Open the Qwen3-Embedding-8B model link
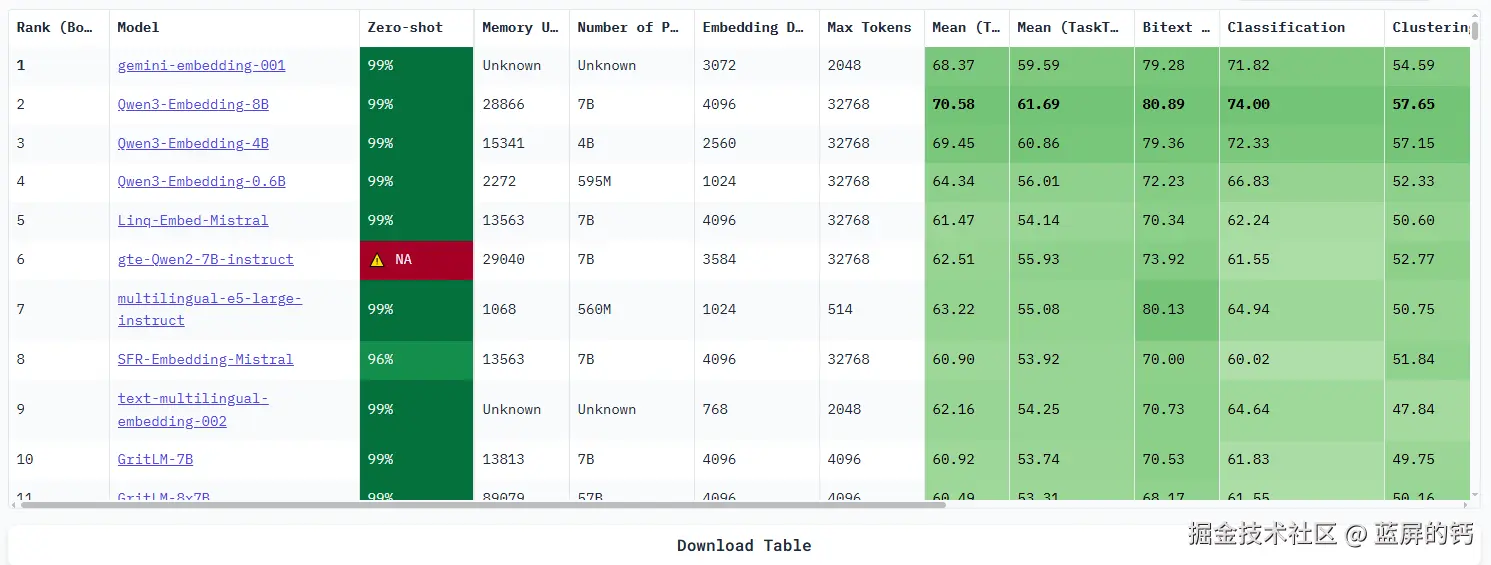The image size is (1491, 565). (x=193, y=104)
